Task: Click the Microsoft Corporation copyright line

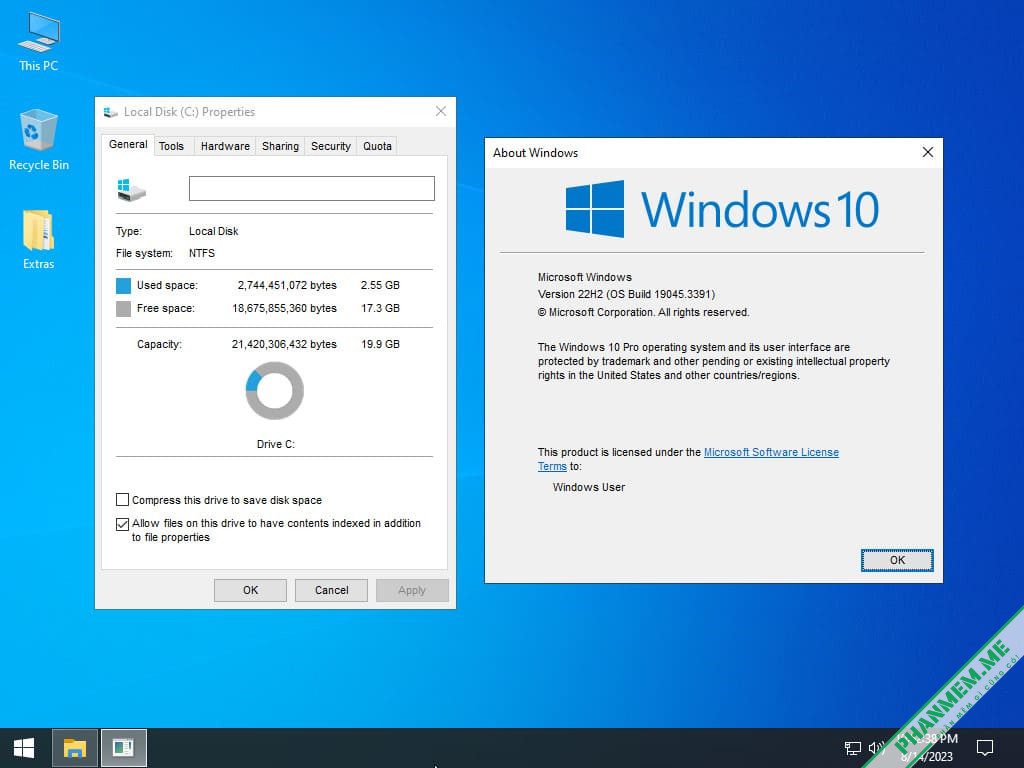Action: point(643,313)
